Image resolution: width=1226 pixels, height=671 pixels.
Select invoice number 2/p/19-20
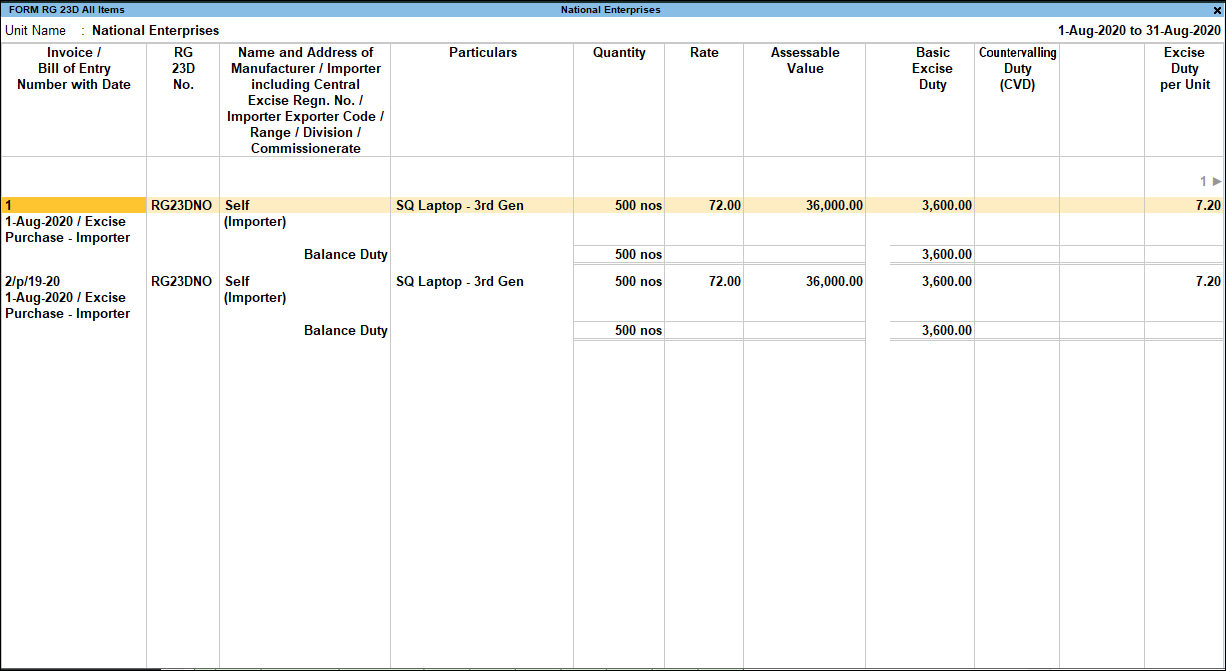[x=32, y=281]
